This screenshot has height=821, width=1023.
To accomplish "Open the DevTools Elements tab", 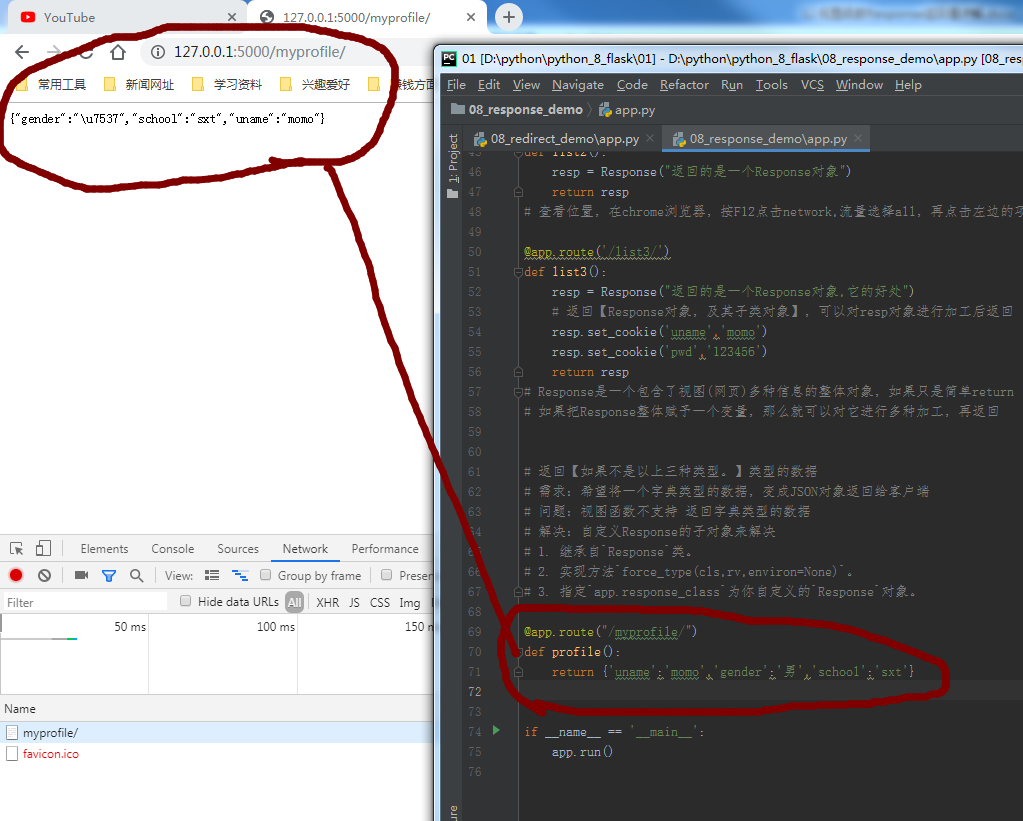I will (104, 549).
